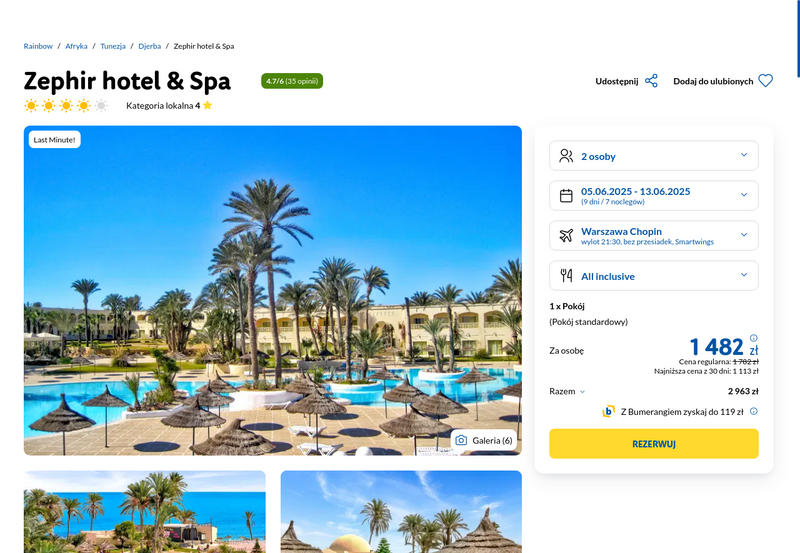This screenshot has height=553, width=800.
Task: Open the 2 osoby guests dropdown
Action: 654,156
